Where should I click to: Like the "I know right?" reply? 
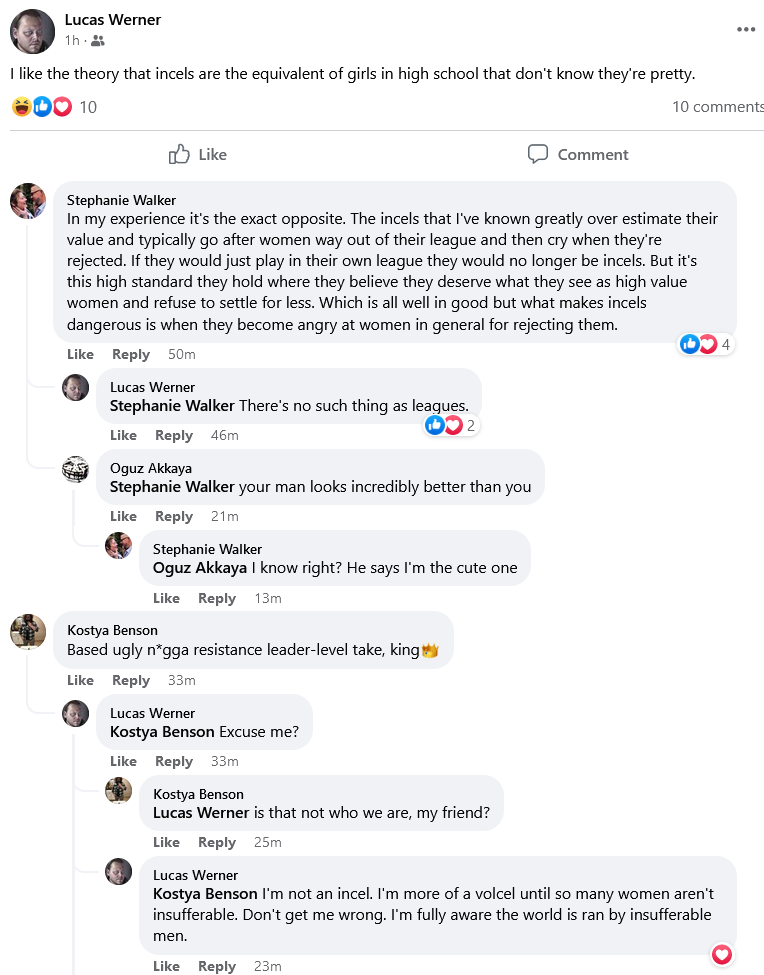[166, 598]
